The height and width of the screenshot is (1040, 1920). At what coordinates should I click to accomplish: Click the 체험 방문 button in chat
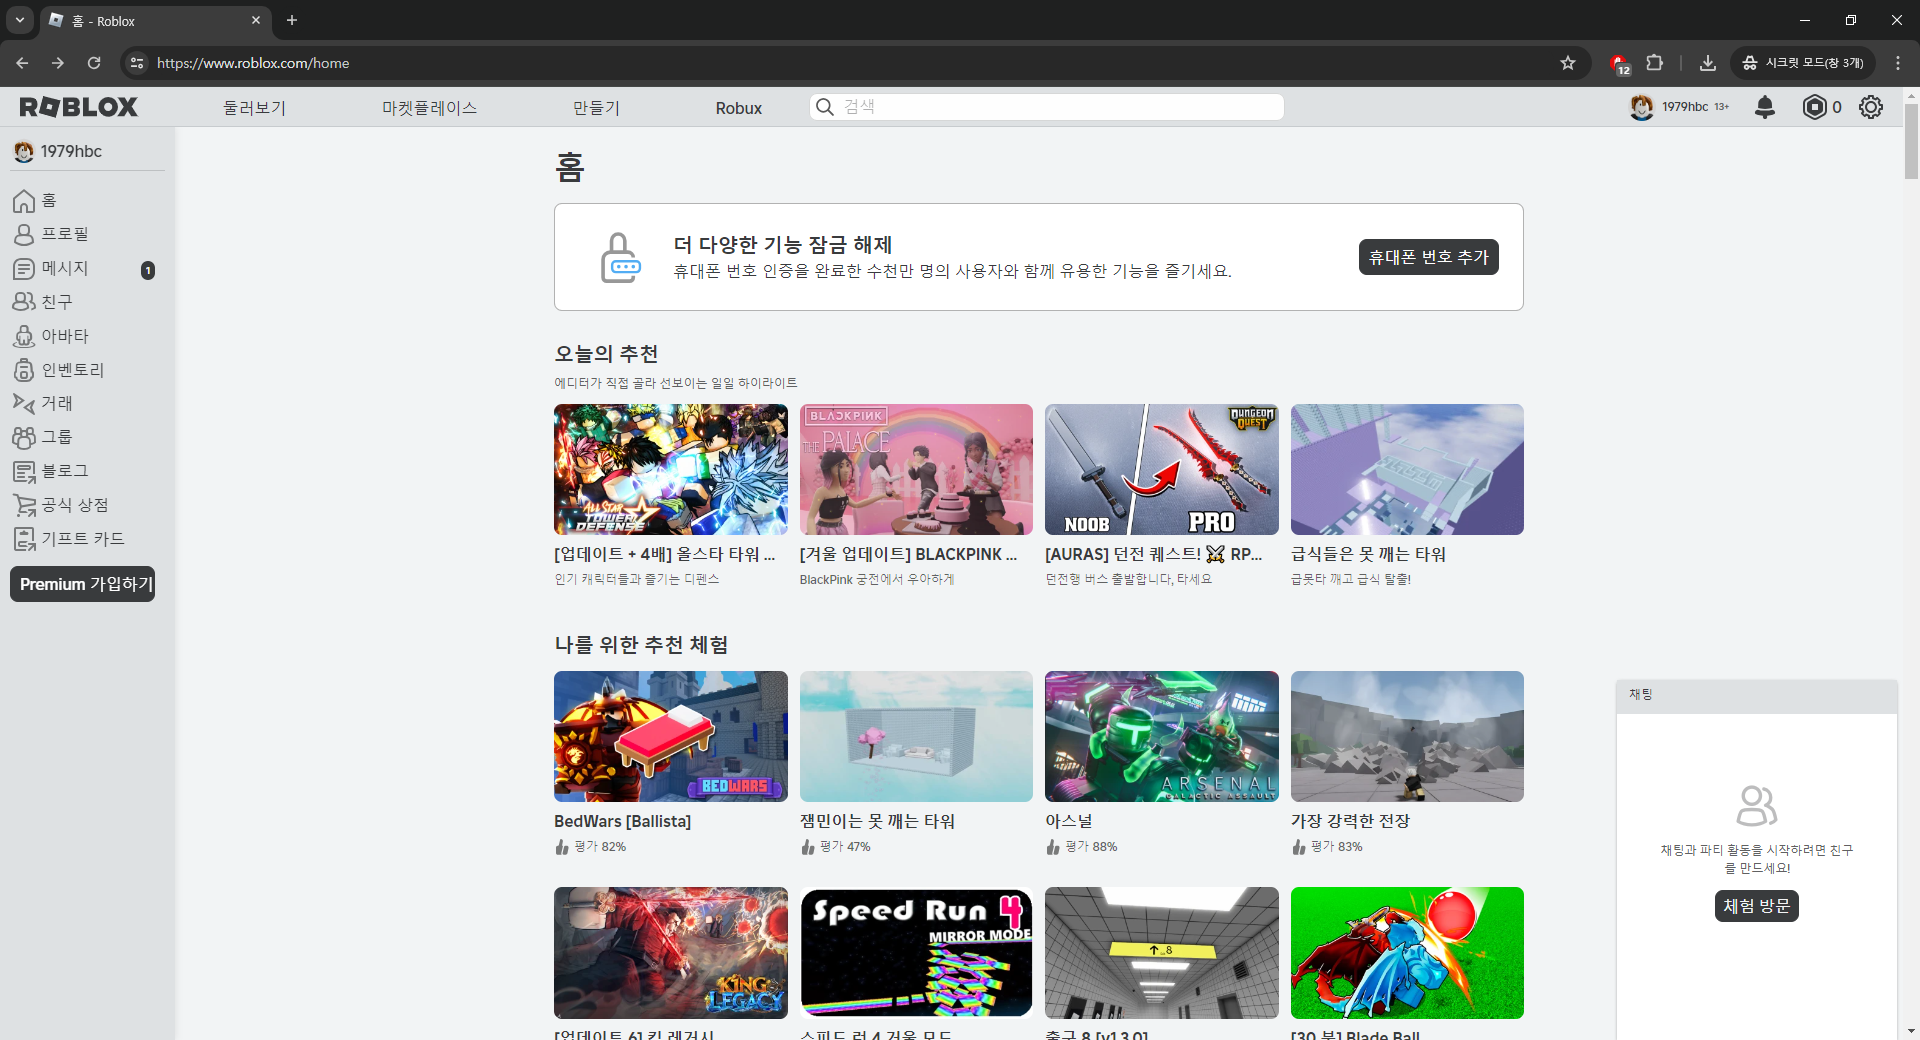point(1756,906)
